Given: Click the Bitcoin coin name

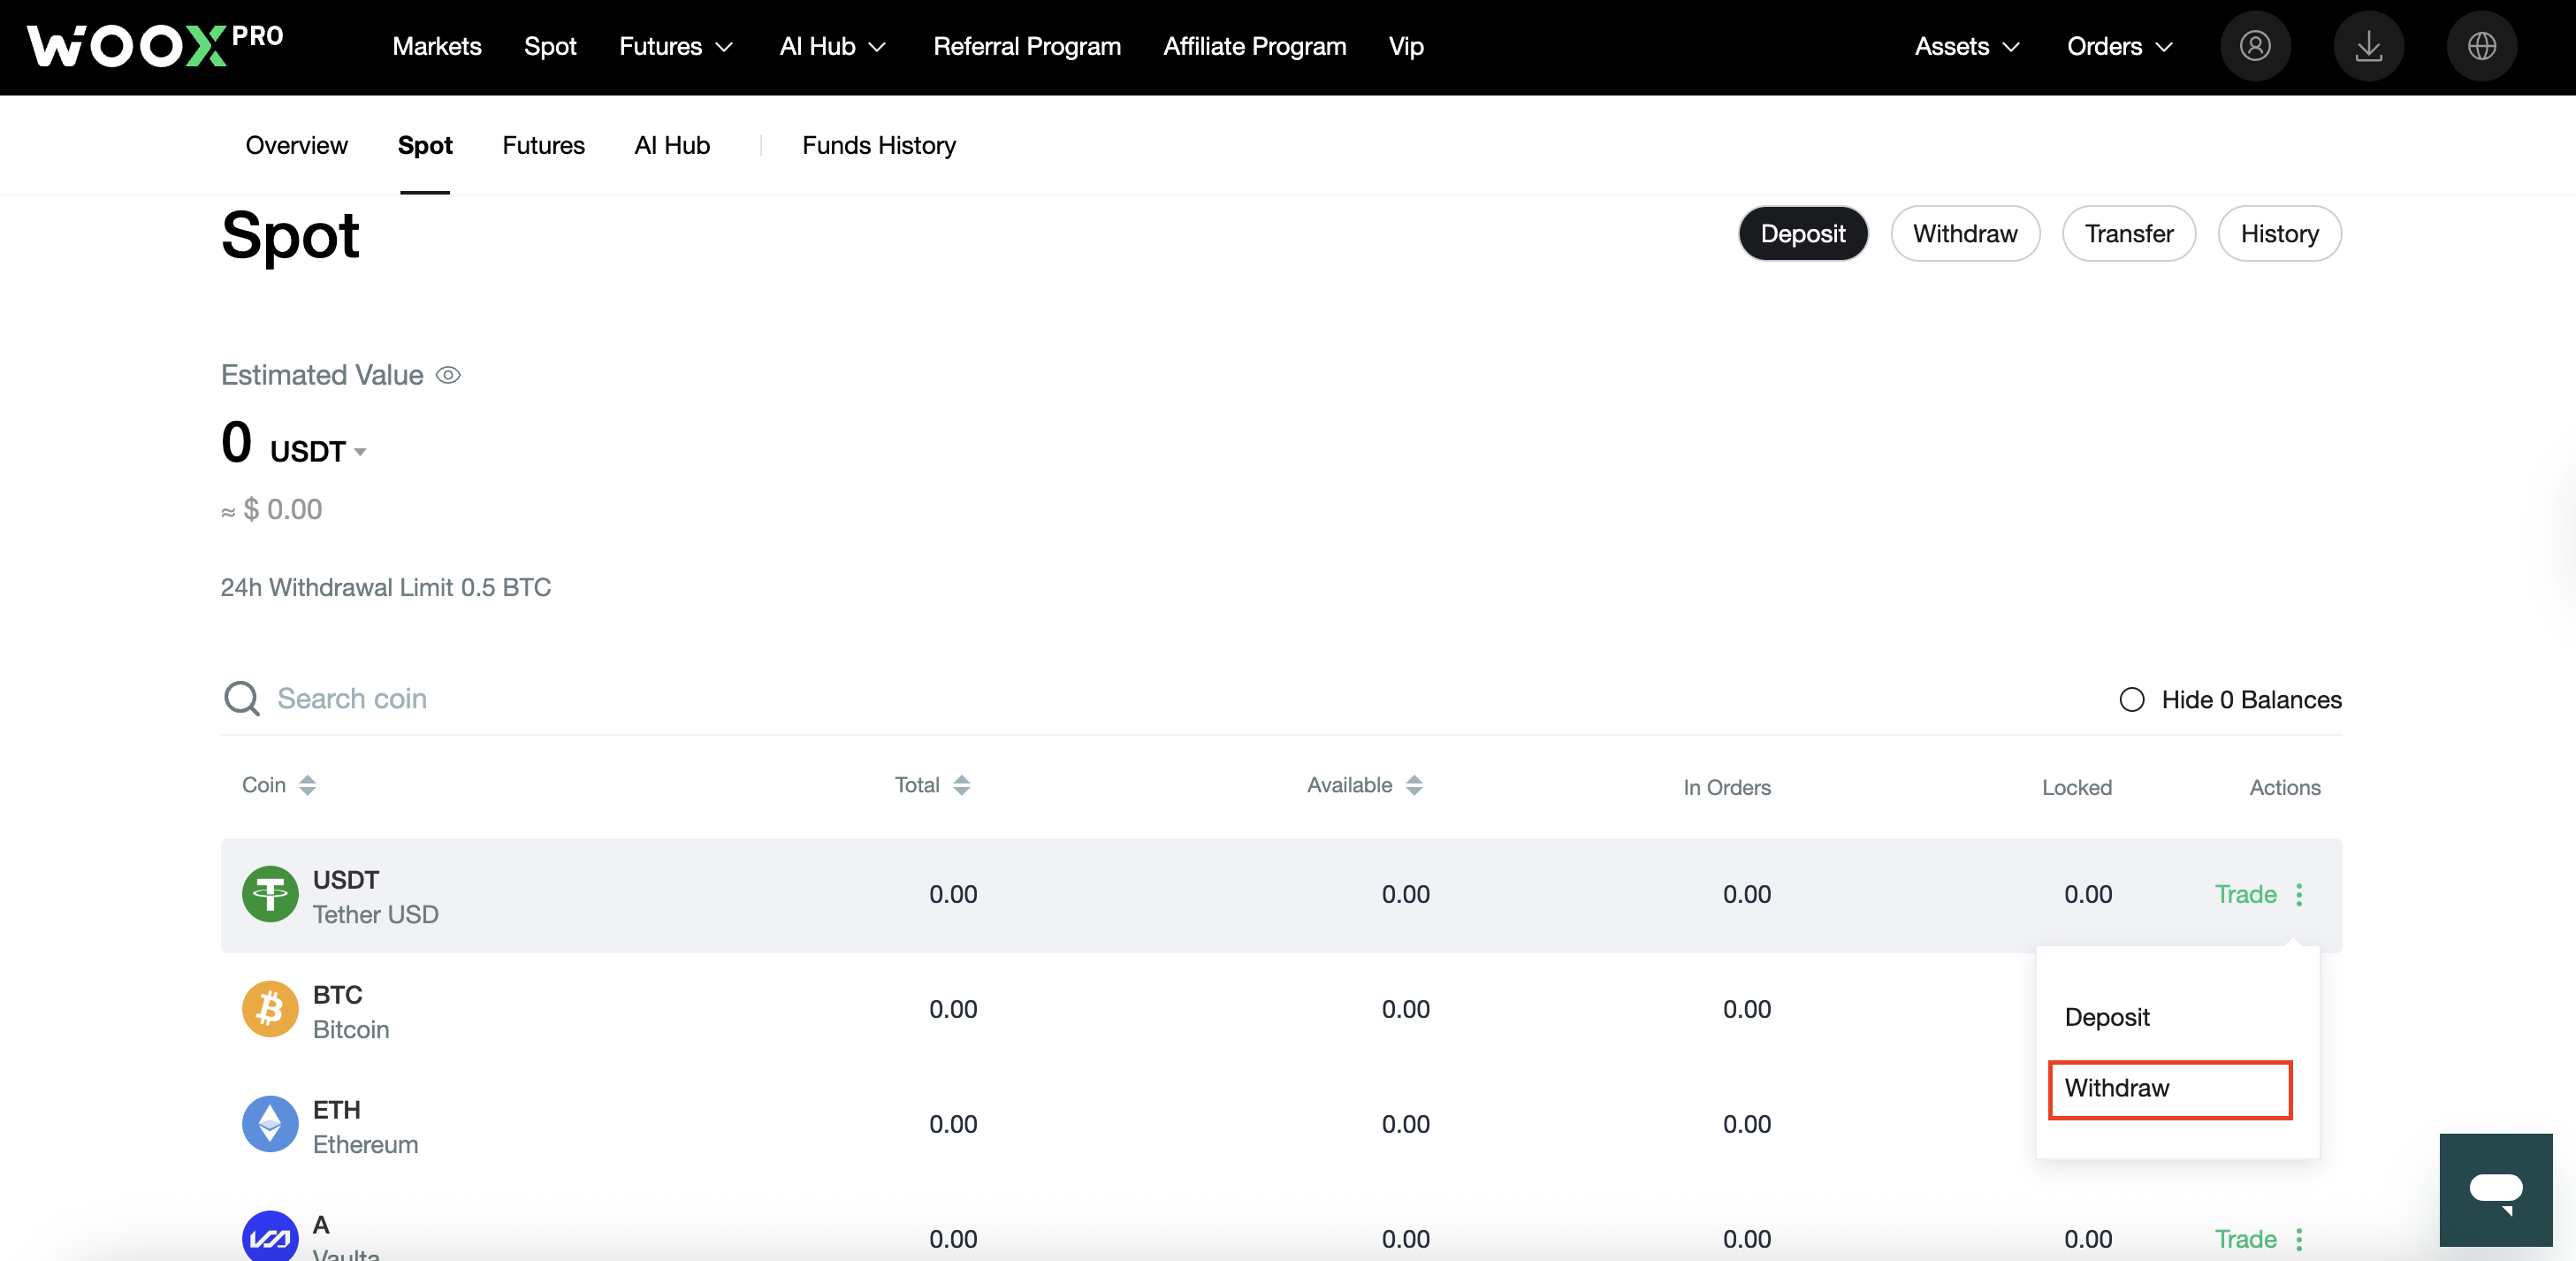Looking at the screenshot, I should click(x=351, y=1029).
